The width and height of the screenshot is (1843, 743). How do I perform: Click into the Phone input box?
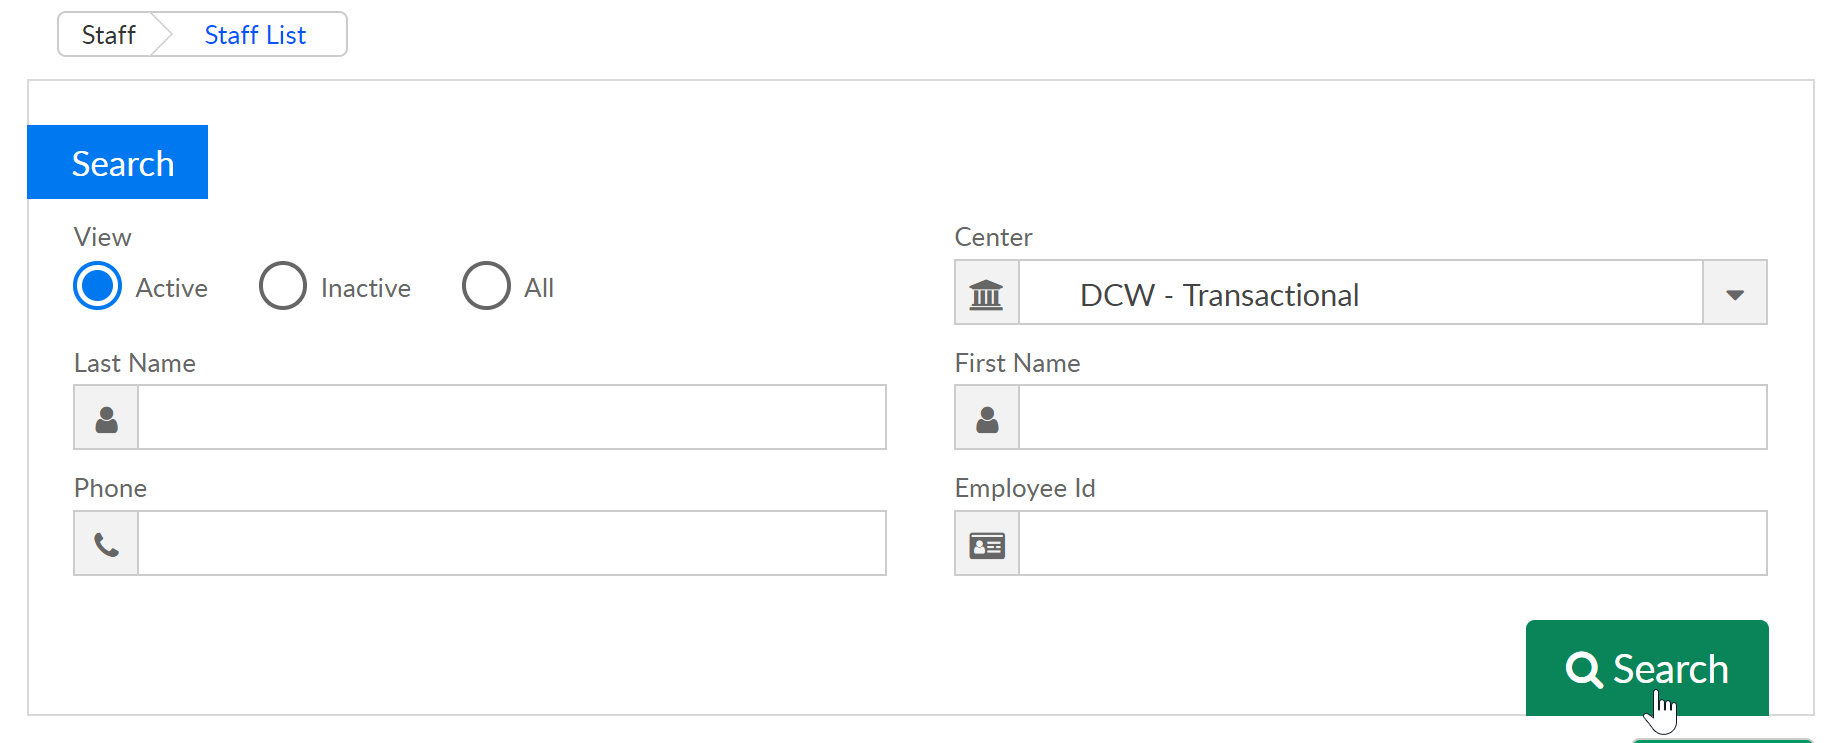512,543
